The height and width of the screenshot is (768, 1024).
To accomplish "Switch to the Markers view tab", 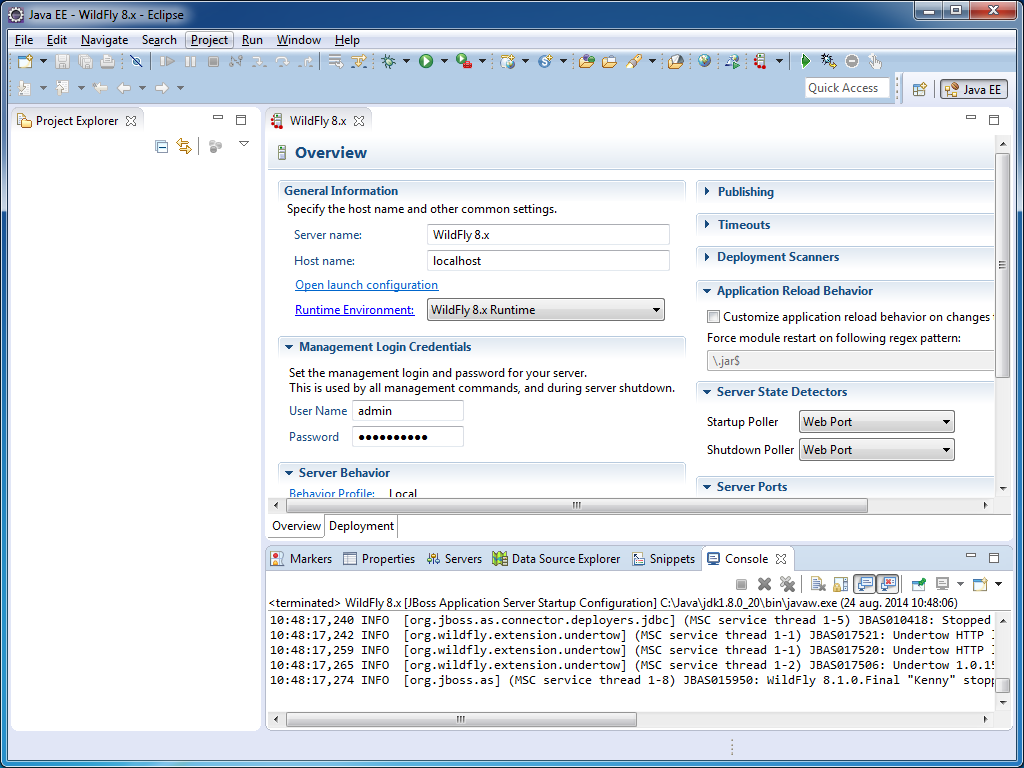I will pyautogui.click(x=302, y=559).
